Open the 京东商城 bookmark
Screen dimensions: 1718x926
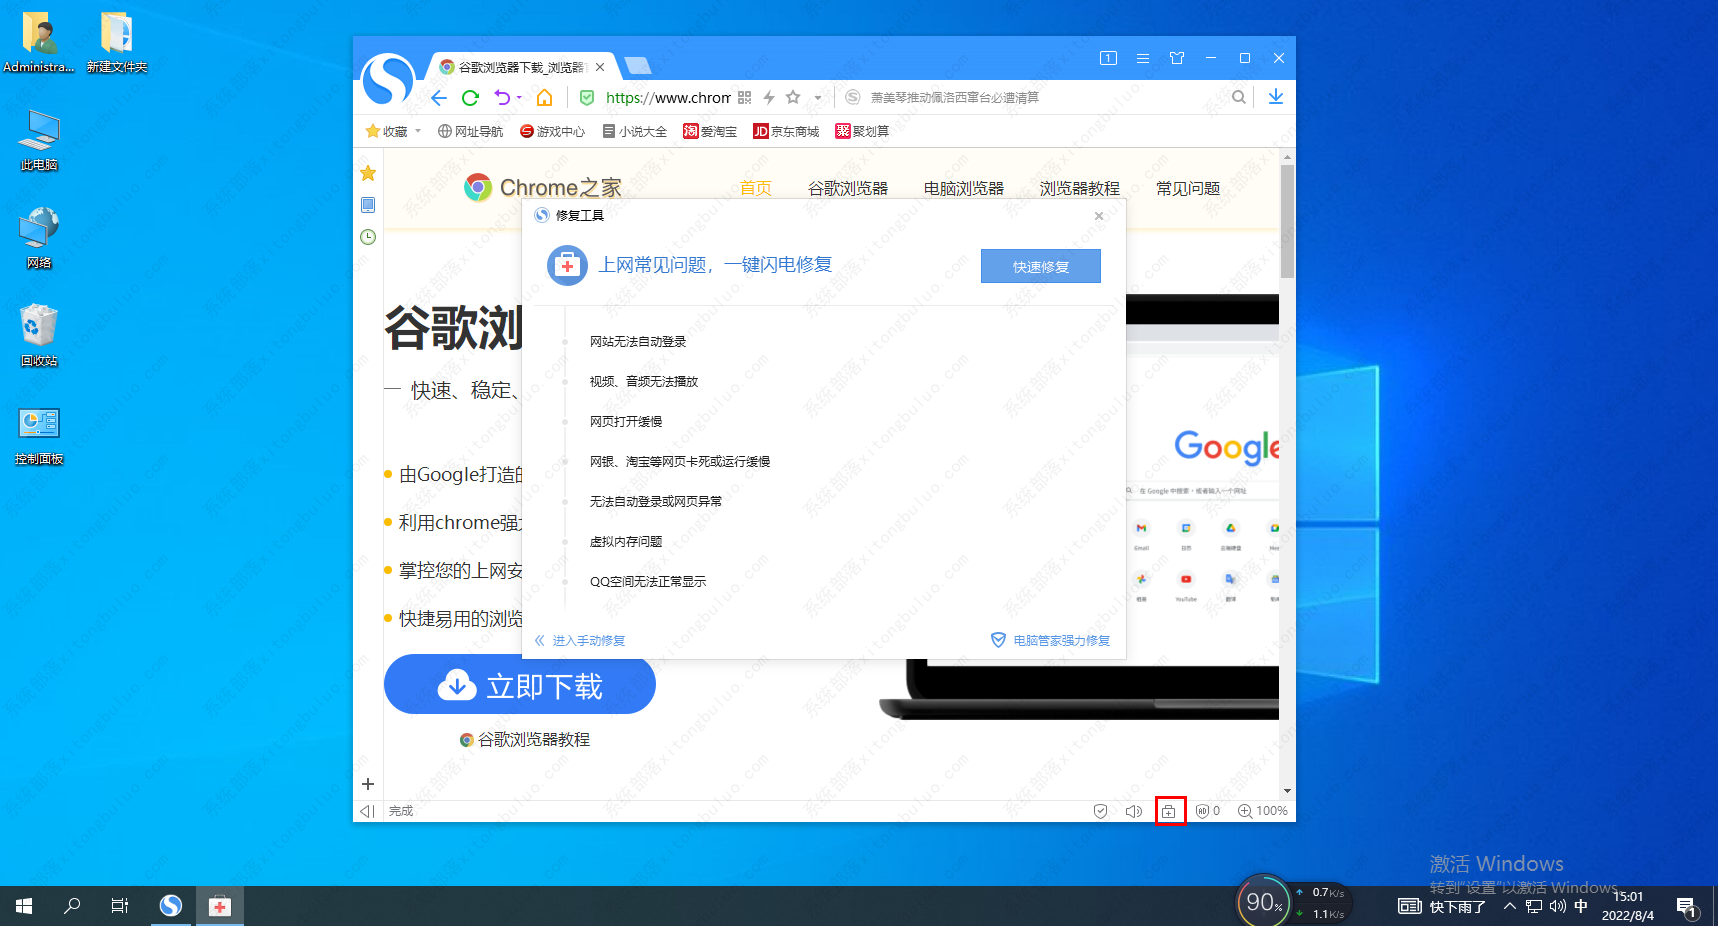(x=786, y=131)
